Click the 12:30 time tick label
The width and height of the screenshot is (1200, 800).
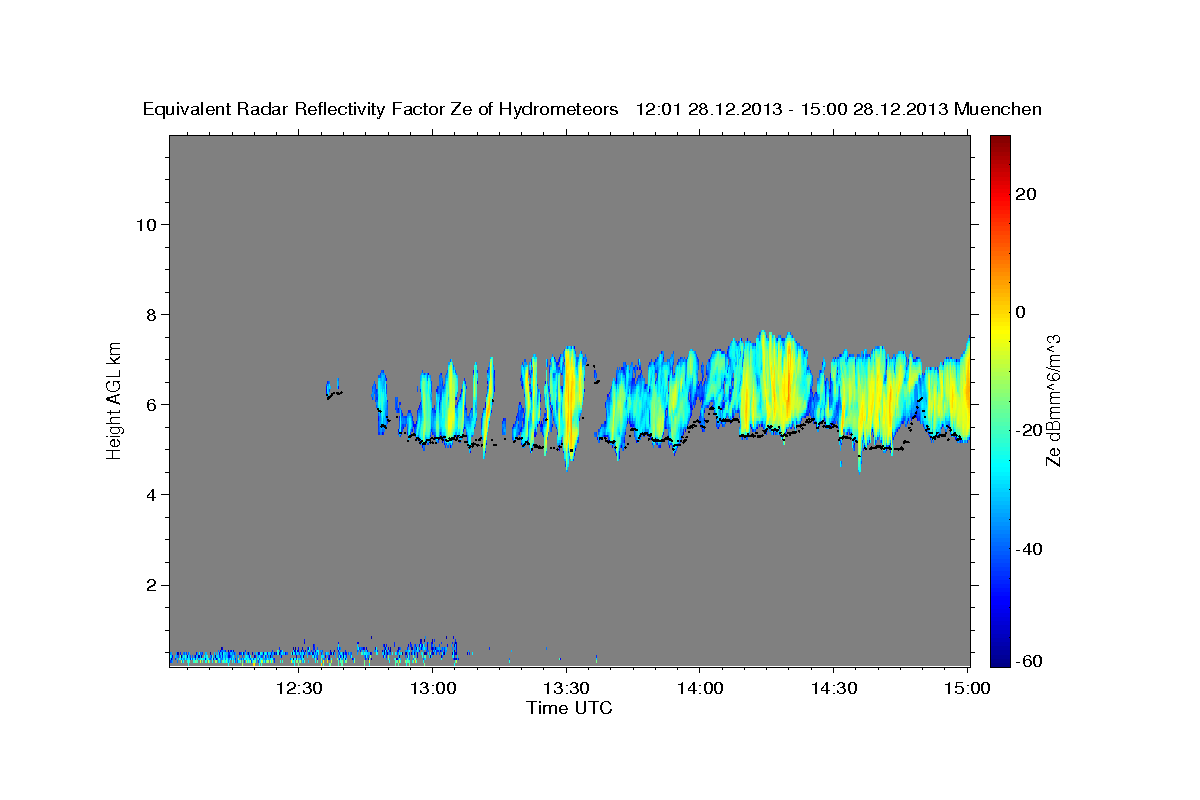click(x=300, y=688)
